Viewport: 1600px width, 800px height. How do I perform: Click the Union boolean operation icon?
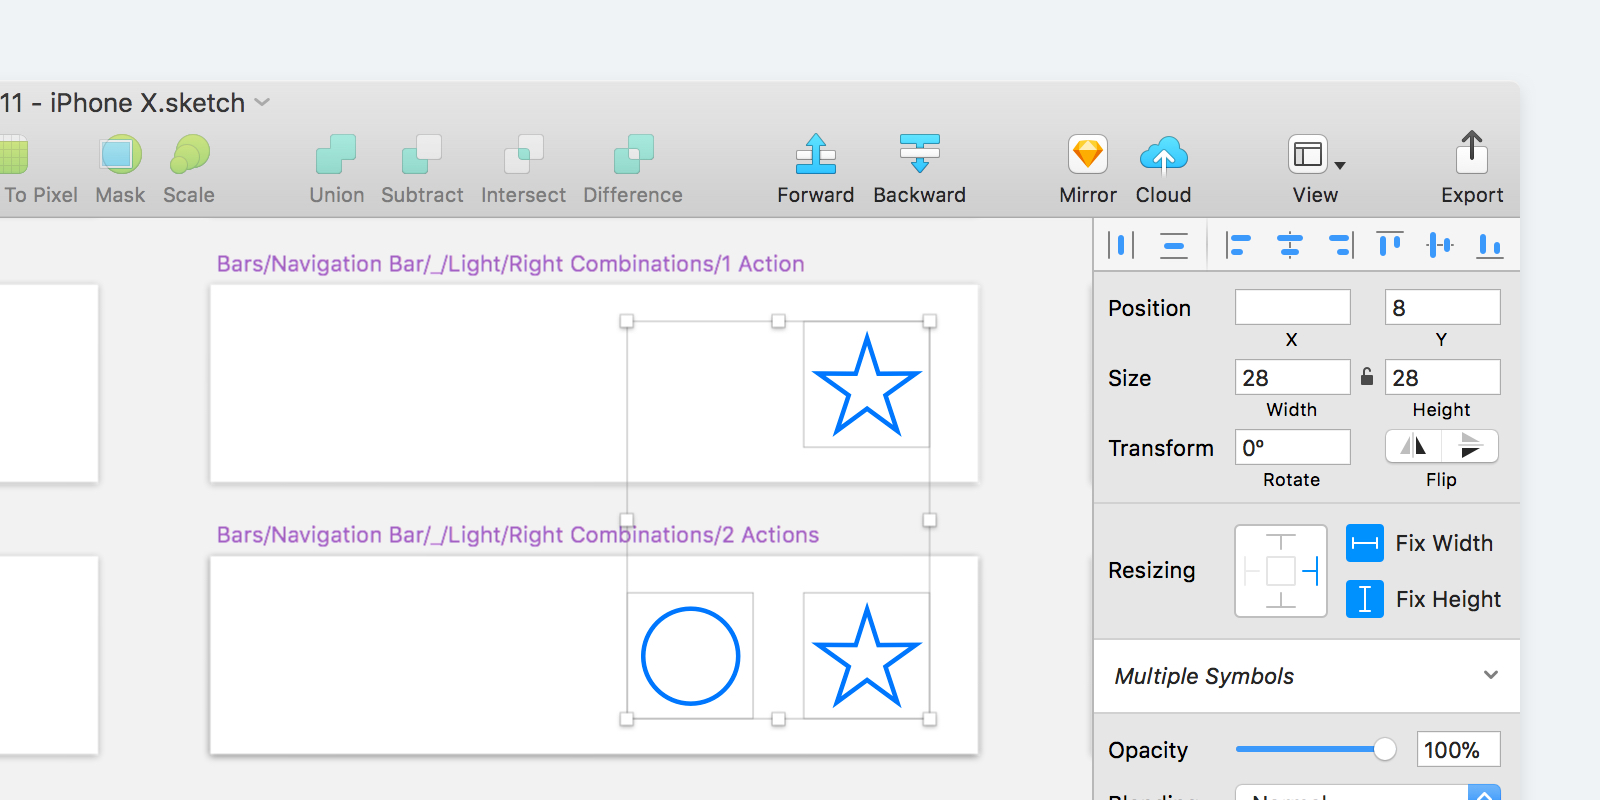point(336,155)
